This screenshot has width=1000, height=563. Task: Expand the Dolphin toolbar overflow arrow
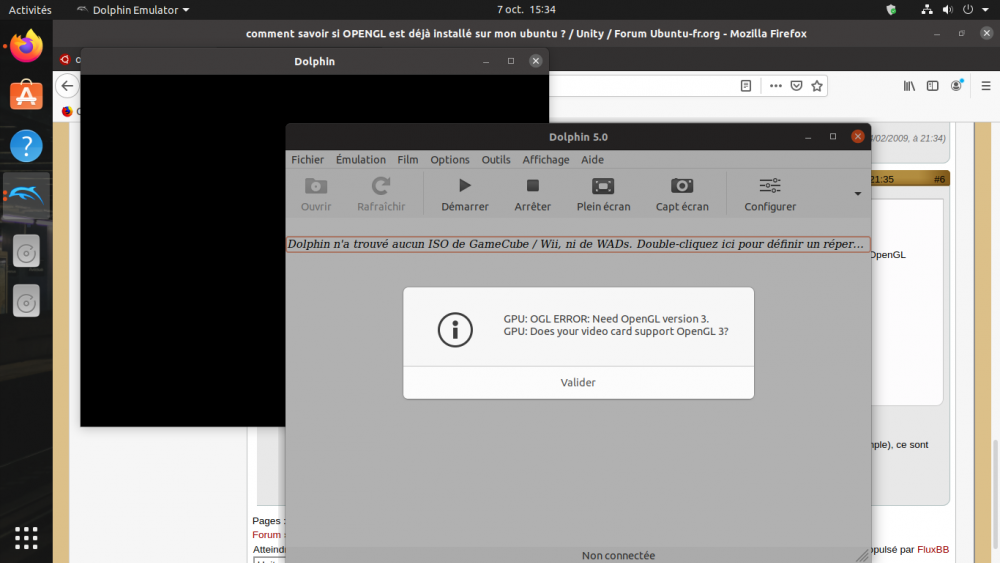tap(858, 194)
